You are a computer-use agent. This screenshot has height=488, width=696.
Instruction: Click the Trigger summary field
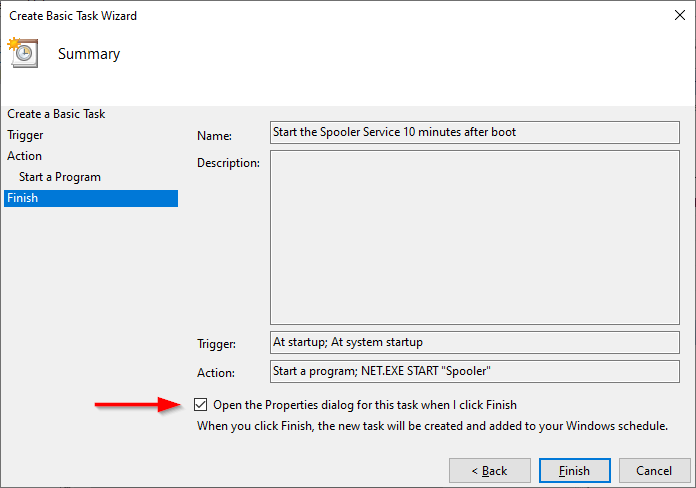click(475, 342)
